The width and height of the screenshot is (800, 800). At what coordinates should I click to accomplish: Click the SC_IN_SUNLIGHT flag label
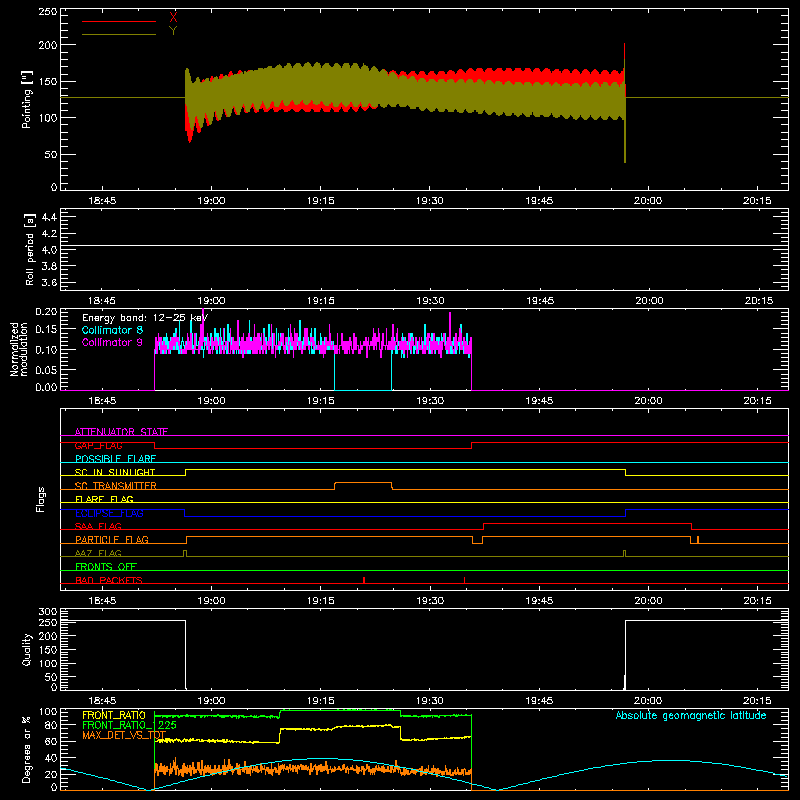tap(115, 472)
